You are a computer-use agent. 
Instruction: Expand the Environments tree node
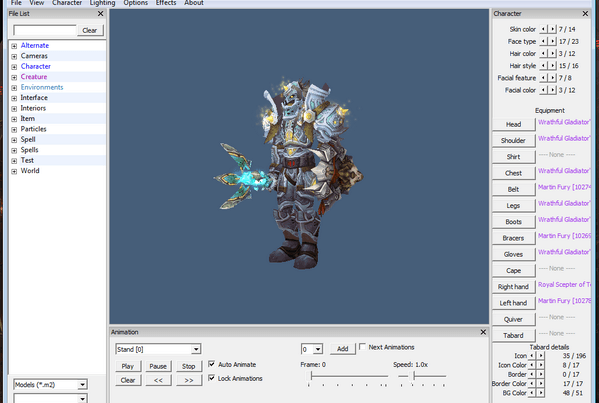14,88
